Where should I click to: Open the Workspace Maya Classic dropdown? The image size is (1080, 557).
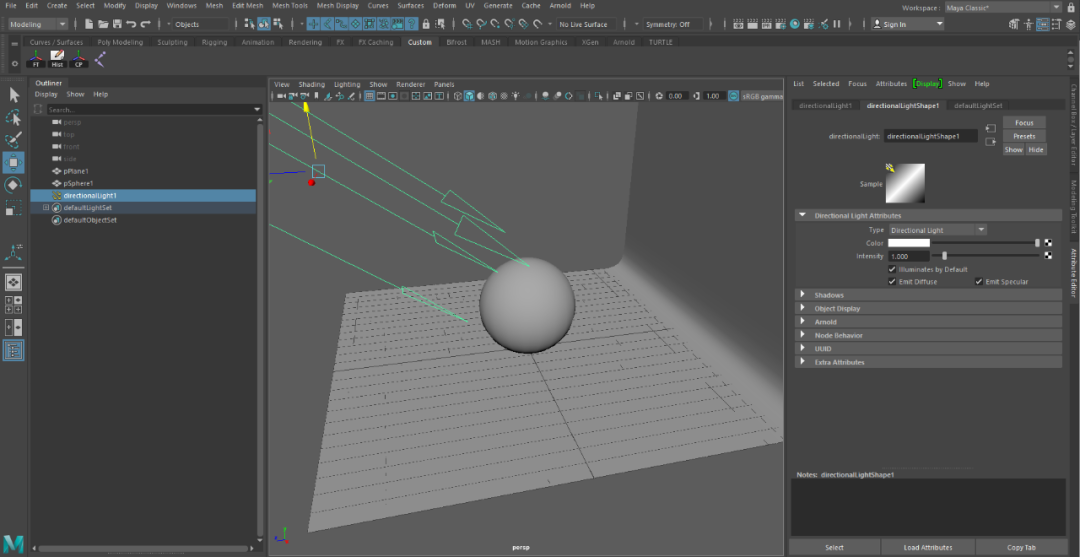pos(1003,8)
